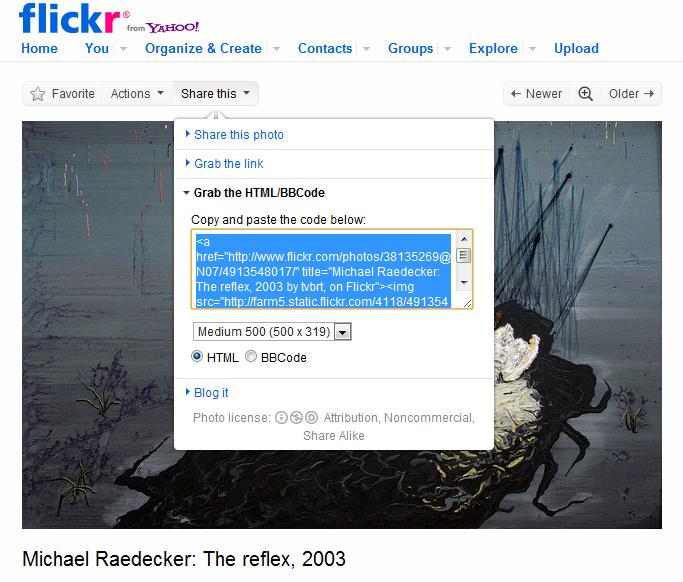The width and height of the screenshot is (683, 582).
Task: Click the Share Alike license icon
Action: [x=311, y=418]
